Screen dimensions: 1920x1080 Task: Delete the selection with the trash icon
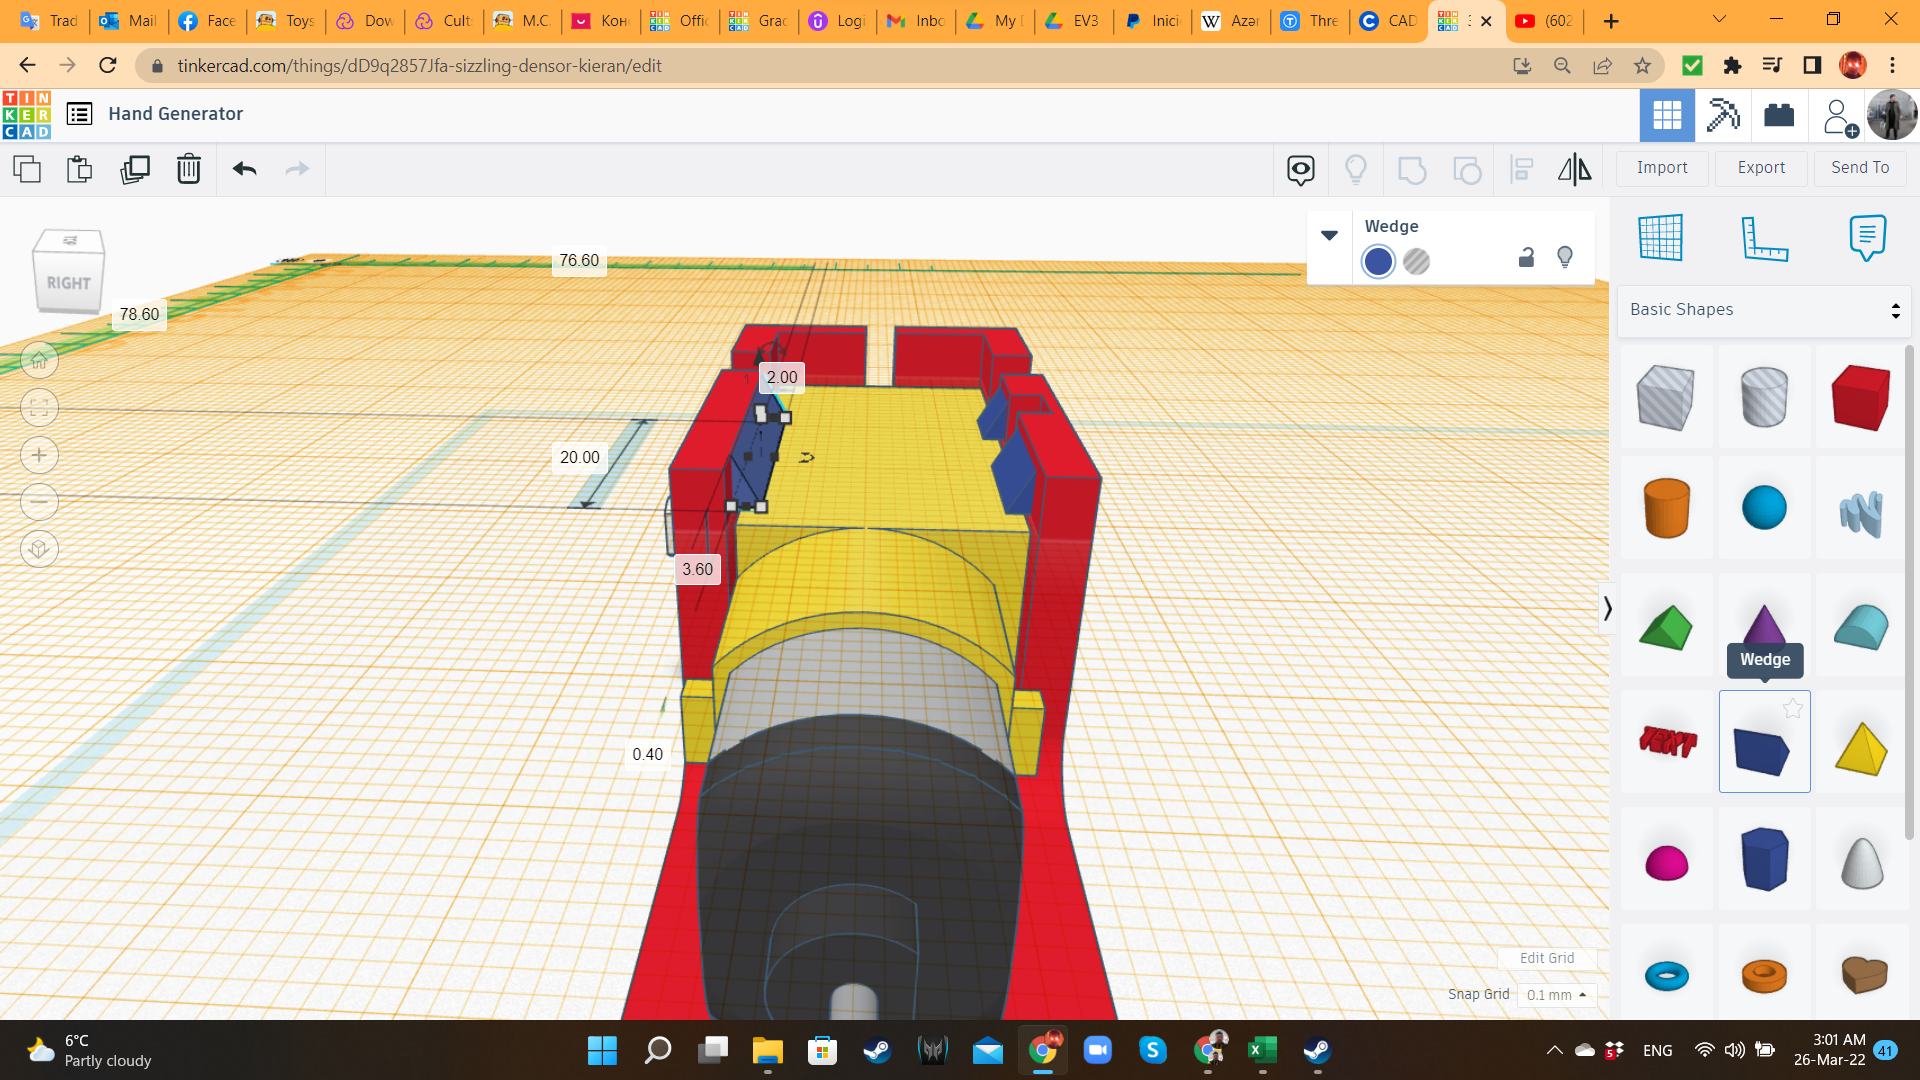pos(188,169)
